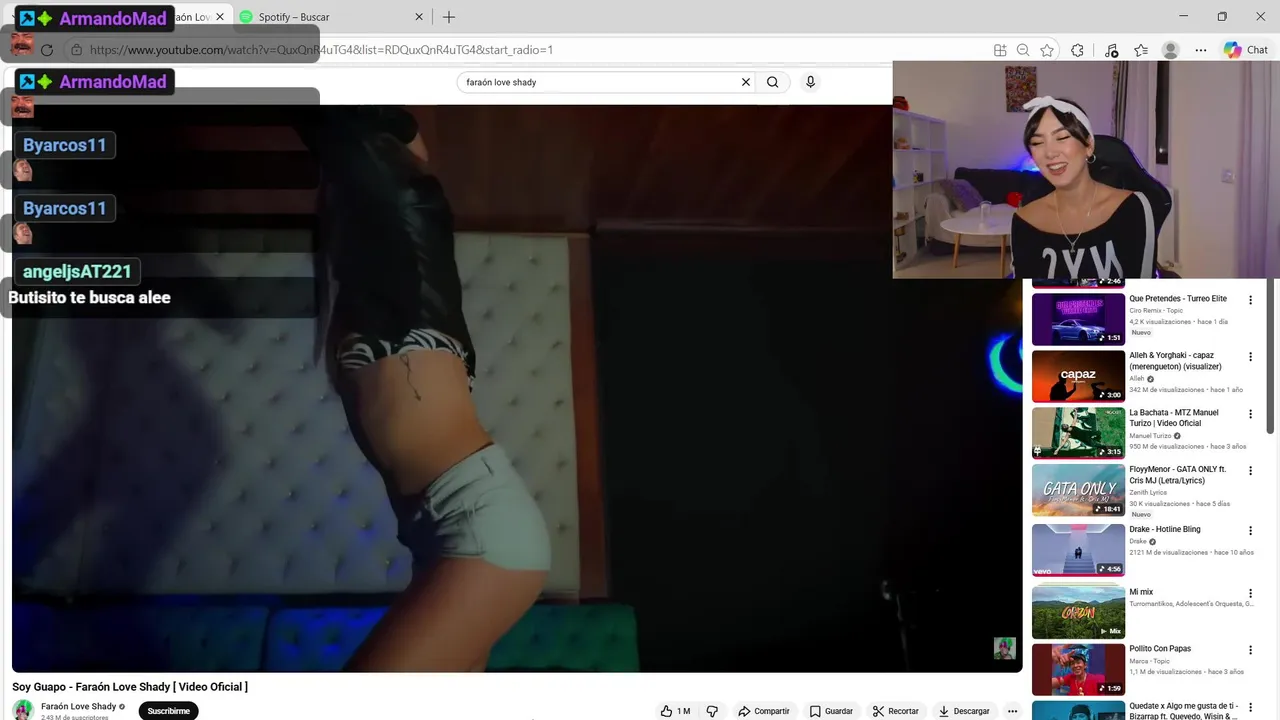Open options for Pollito Con Papas
The image size is (1280, 720).
pos(1250,650)
